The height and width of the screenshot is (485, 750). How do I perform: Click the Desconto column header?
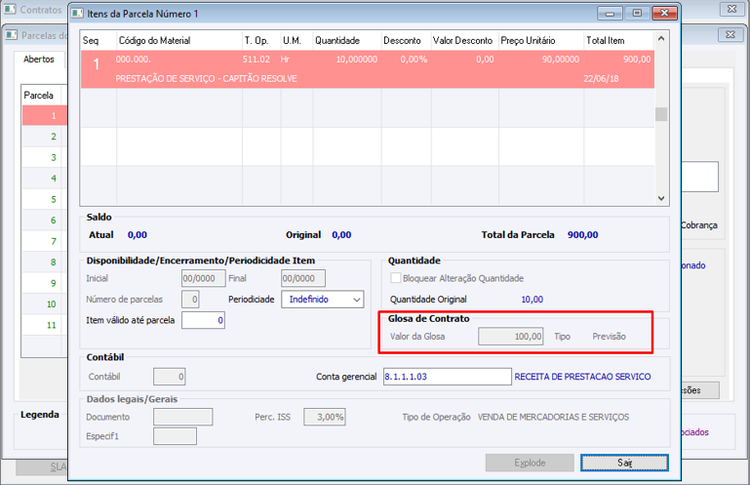click(406, 41)
